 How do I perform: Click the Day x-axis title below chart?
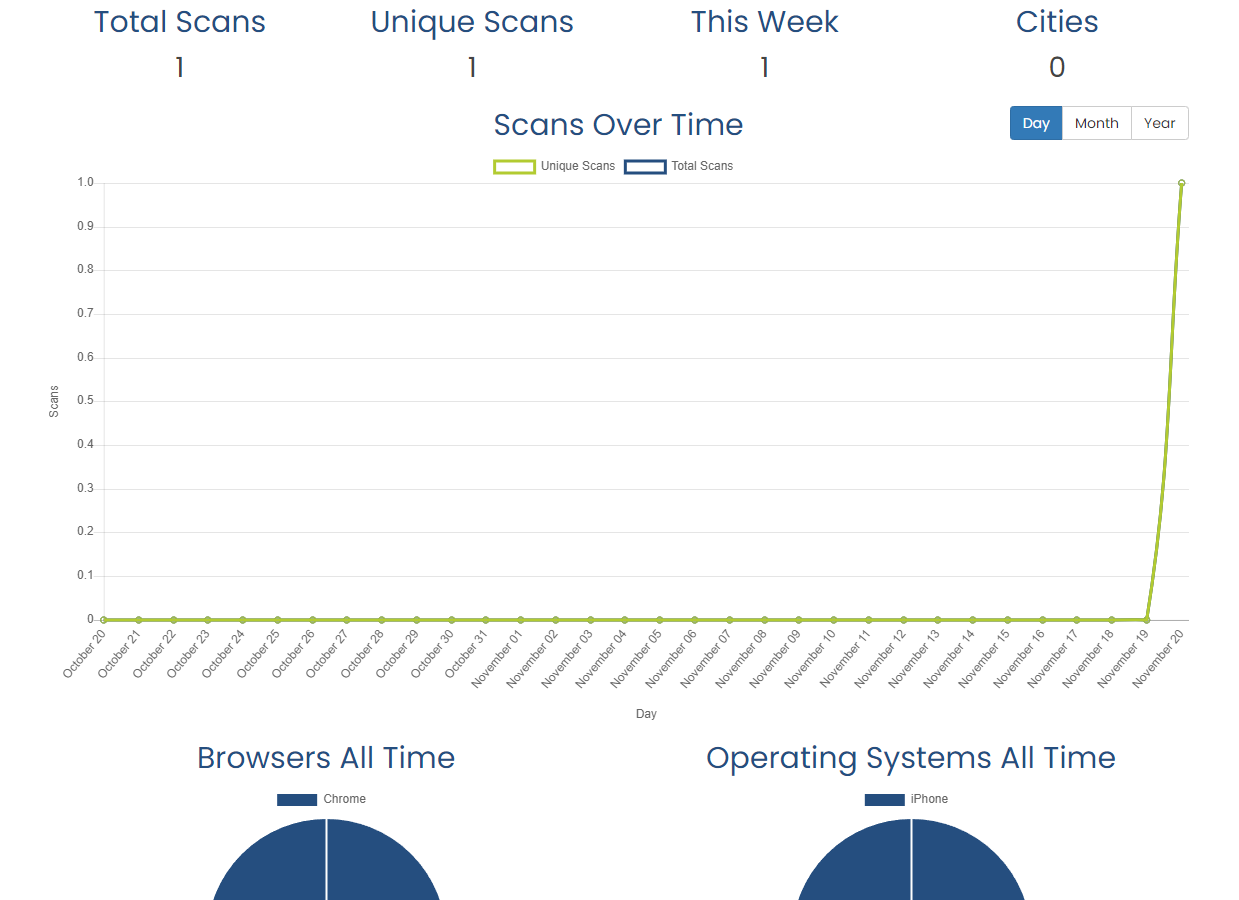646,714
